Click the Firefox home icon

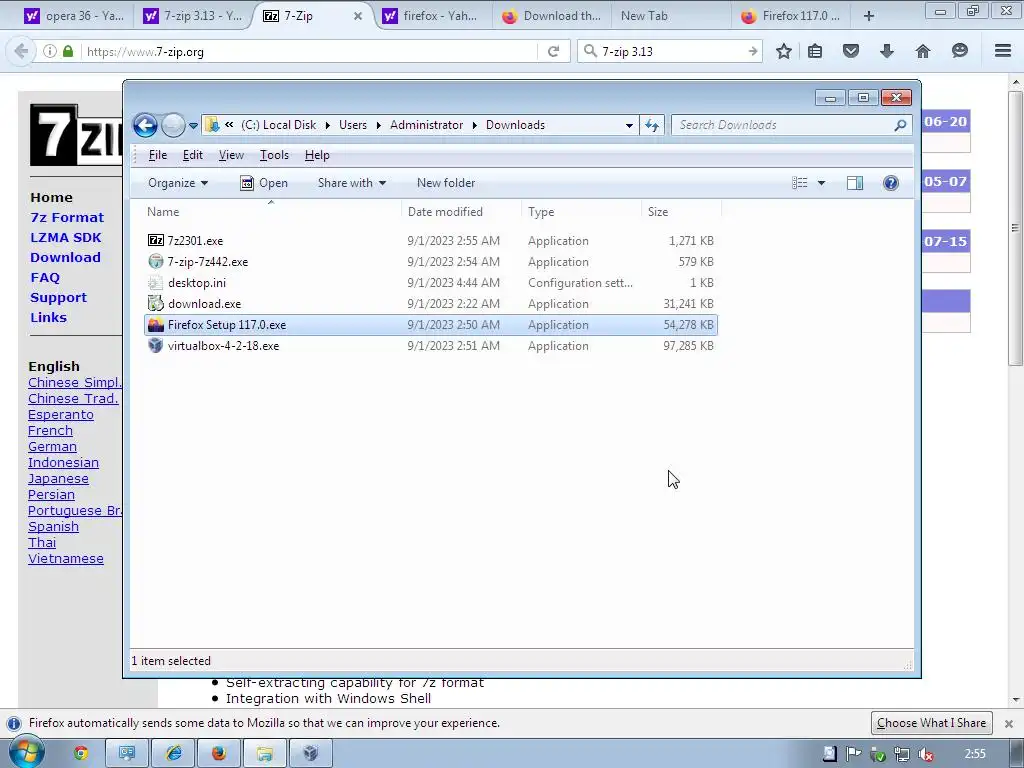point(922,51)
